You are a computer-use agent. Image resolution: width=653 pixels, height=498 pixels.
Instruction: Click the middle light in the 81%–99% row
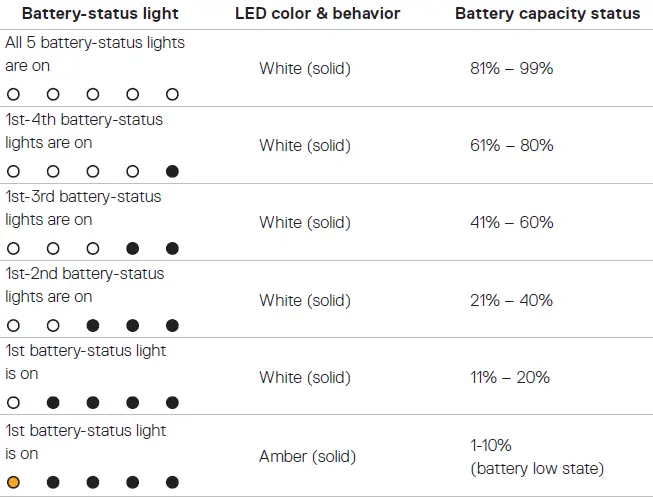coord(93,94)
